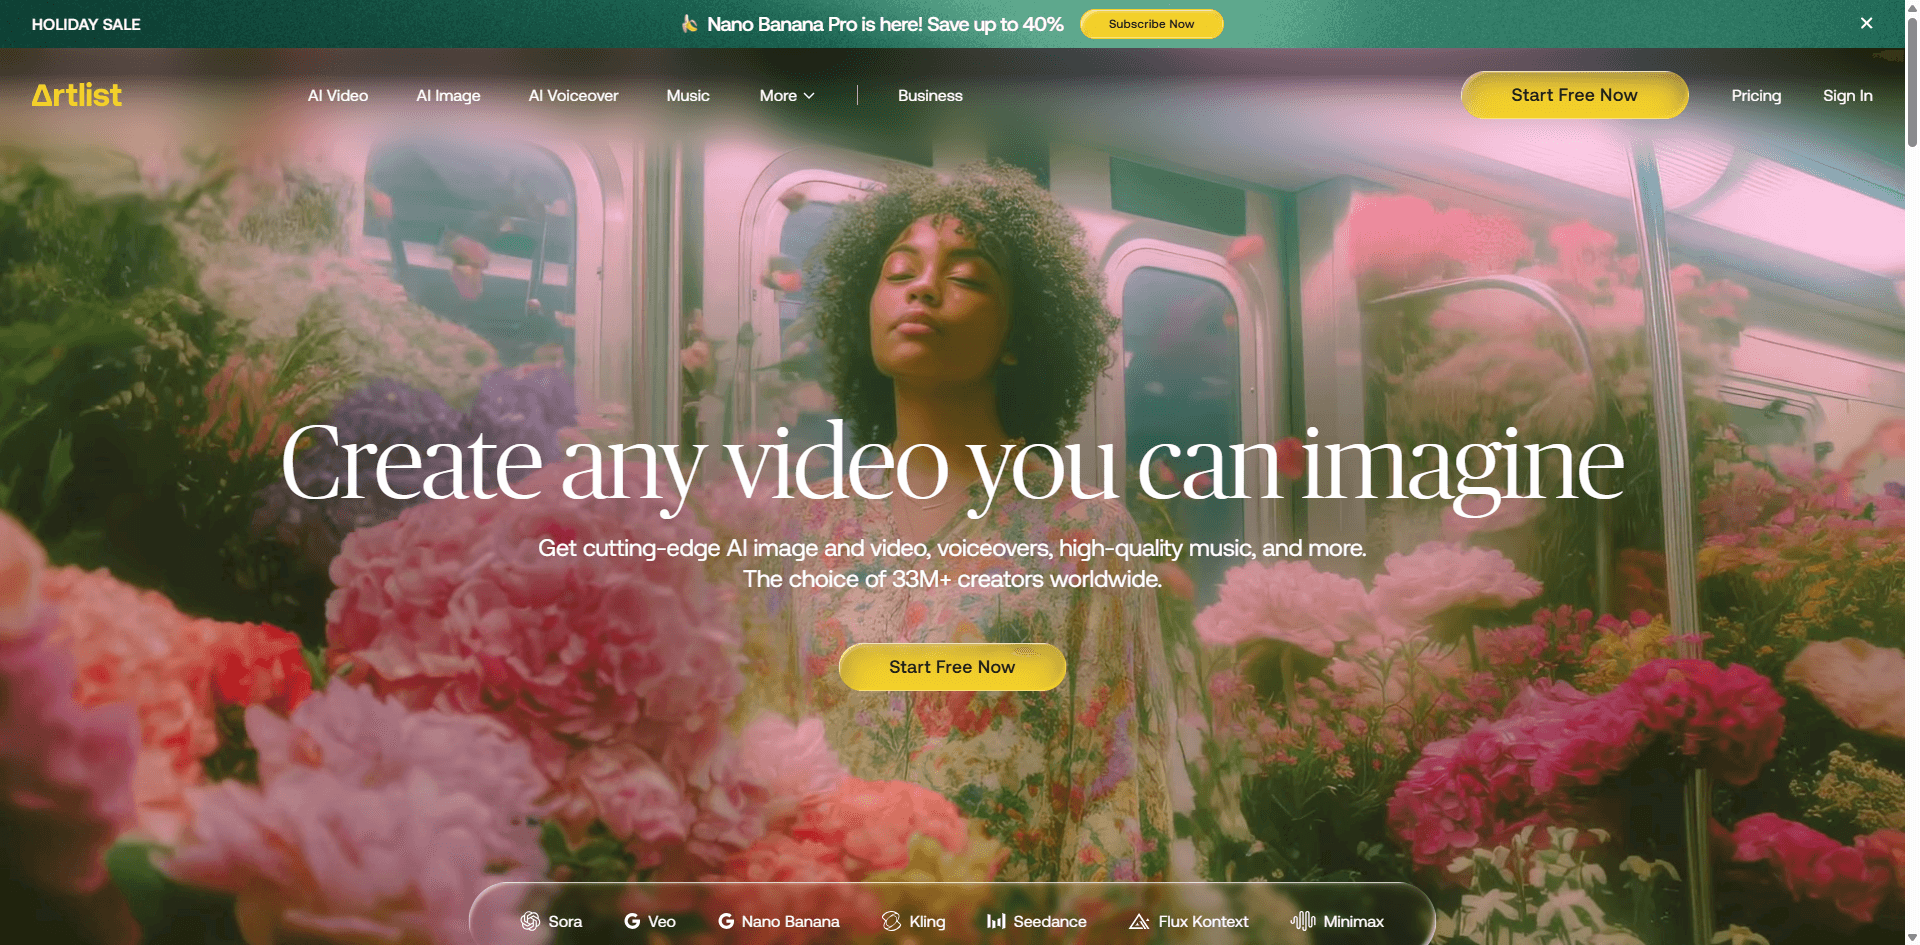
Task: Click the Minimax waveform icon
Action: [x=1302, y=921]
